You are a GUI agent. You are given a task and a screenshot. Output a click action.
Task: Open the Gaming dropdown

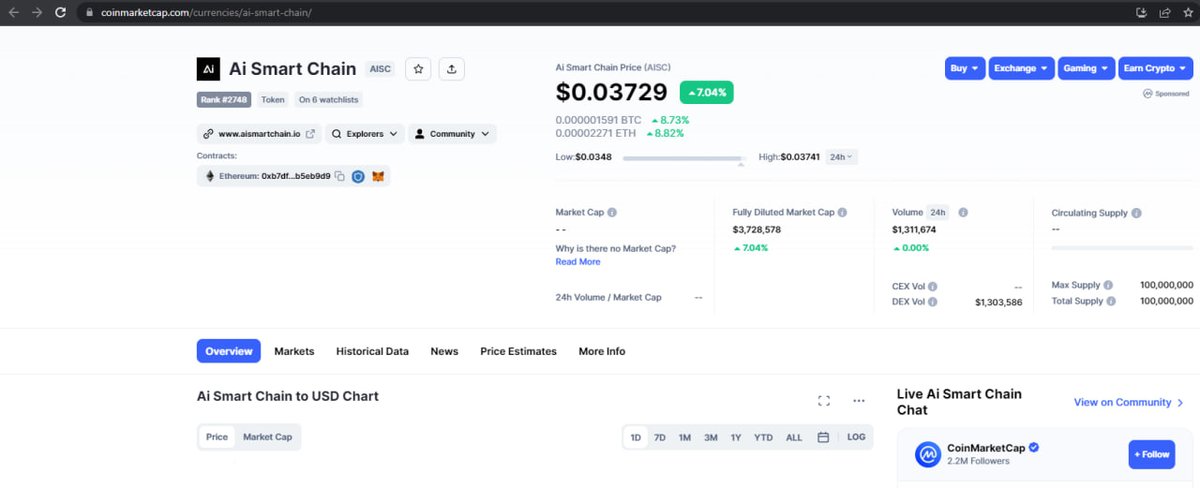(1086, 68)
